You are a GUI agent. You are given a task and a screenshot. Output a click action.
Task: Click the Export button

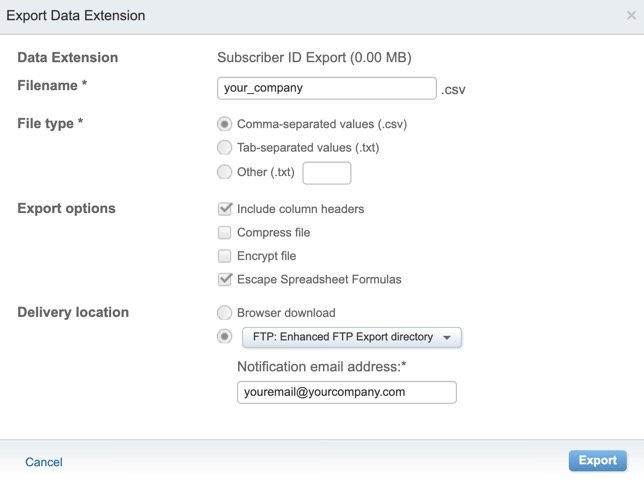click(598, 460)
